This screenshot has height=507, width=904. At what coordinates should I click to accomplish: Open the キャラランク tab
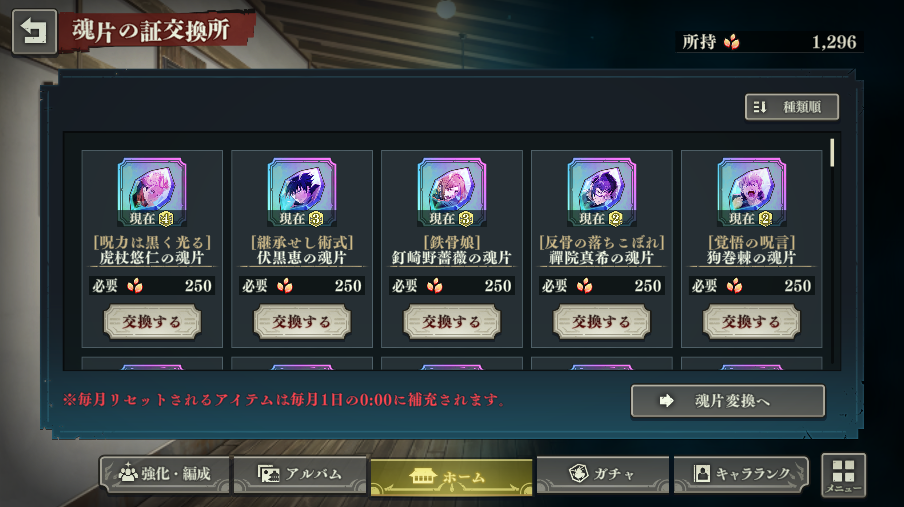click(741, 474)
